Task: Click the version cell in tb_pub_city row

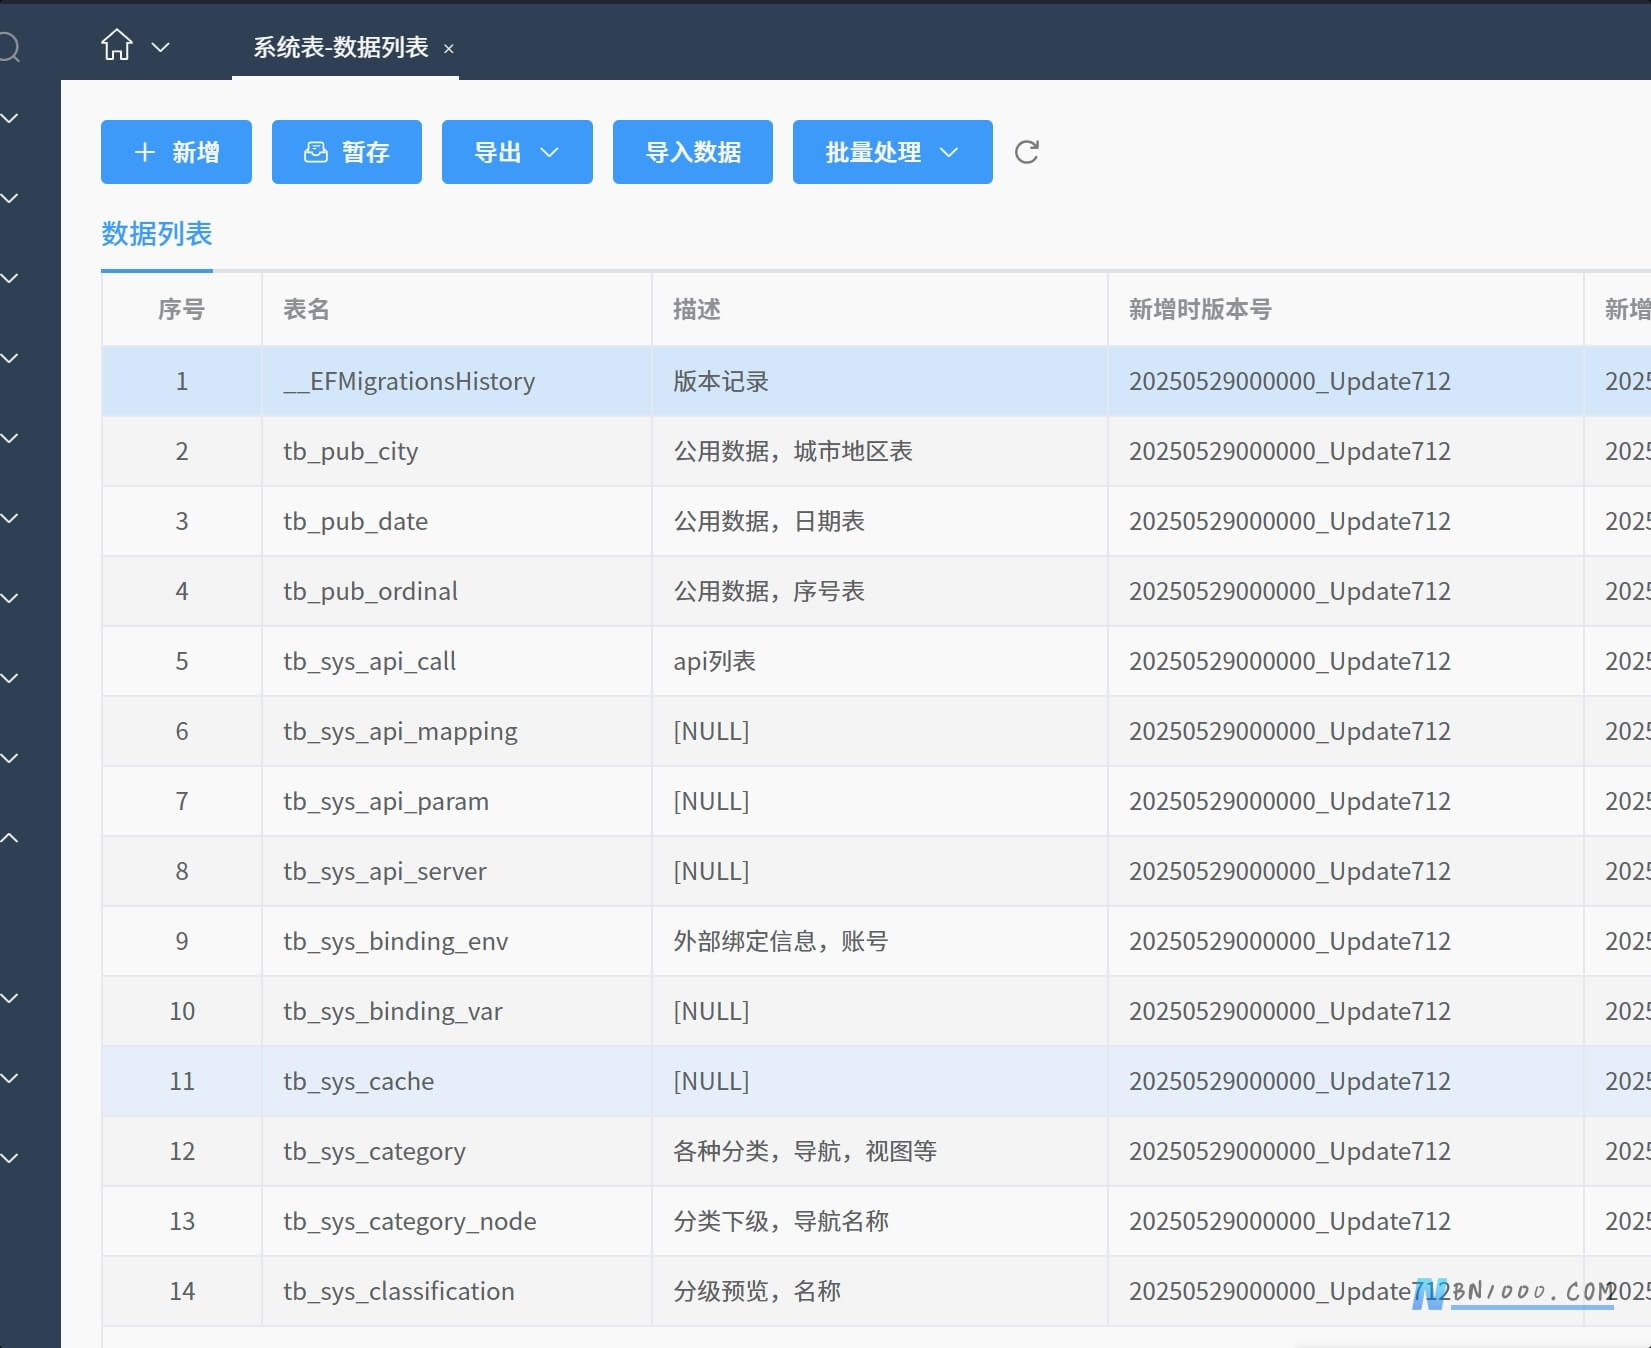Action: point(1346,451)
